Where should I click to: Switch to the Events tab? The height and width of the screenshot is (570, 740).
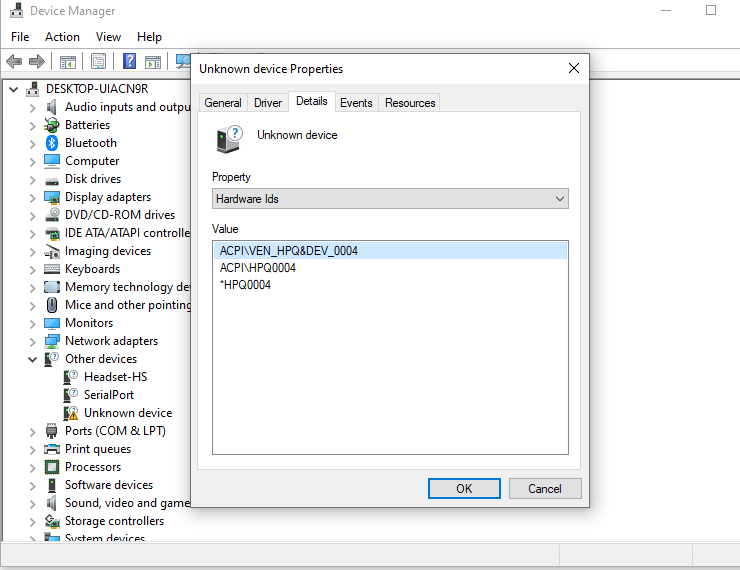356,103
